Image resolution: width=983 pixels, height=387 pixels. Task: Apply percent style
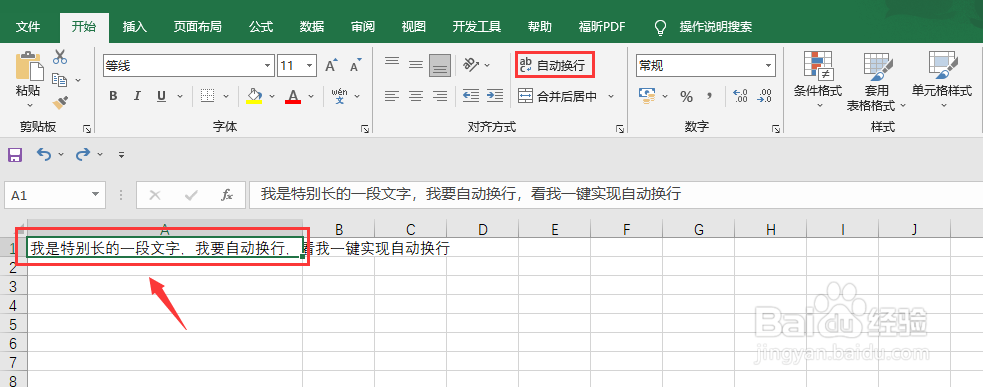coord(686,97)
